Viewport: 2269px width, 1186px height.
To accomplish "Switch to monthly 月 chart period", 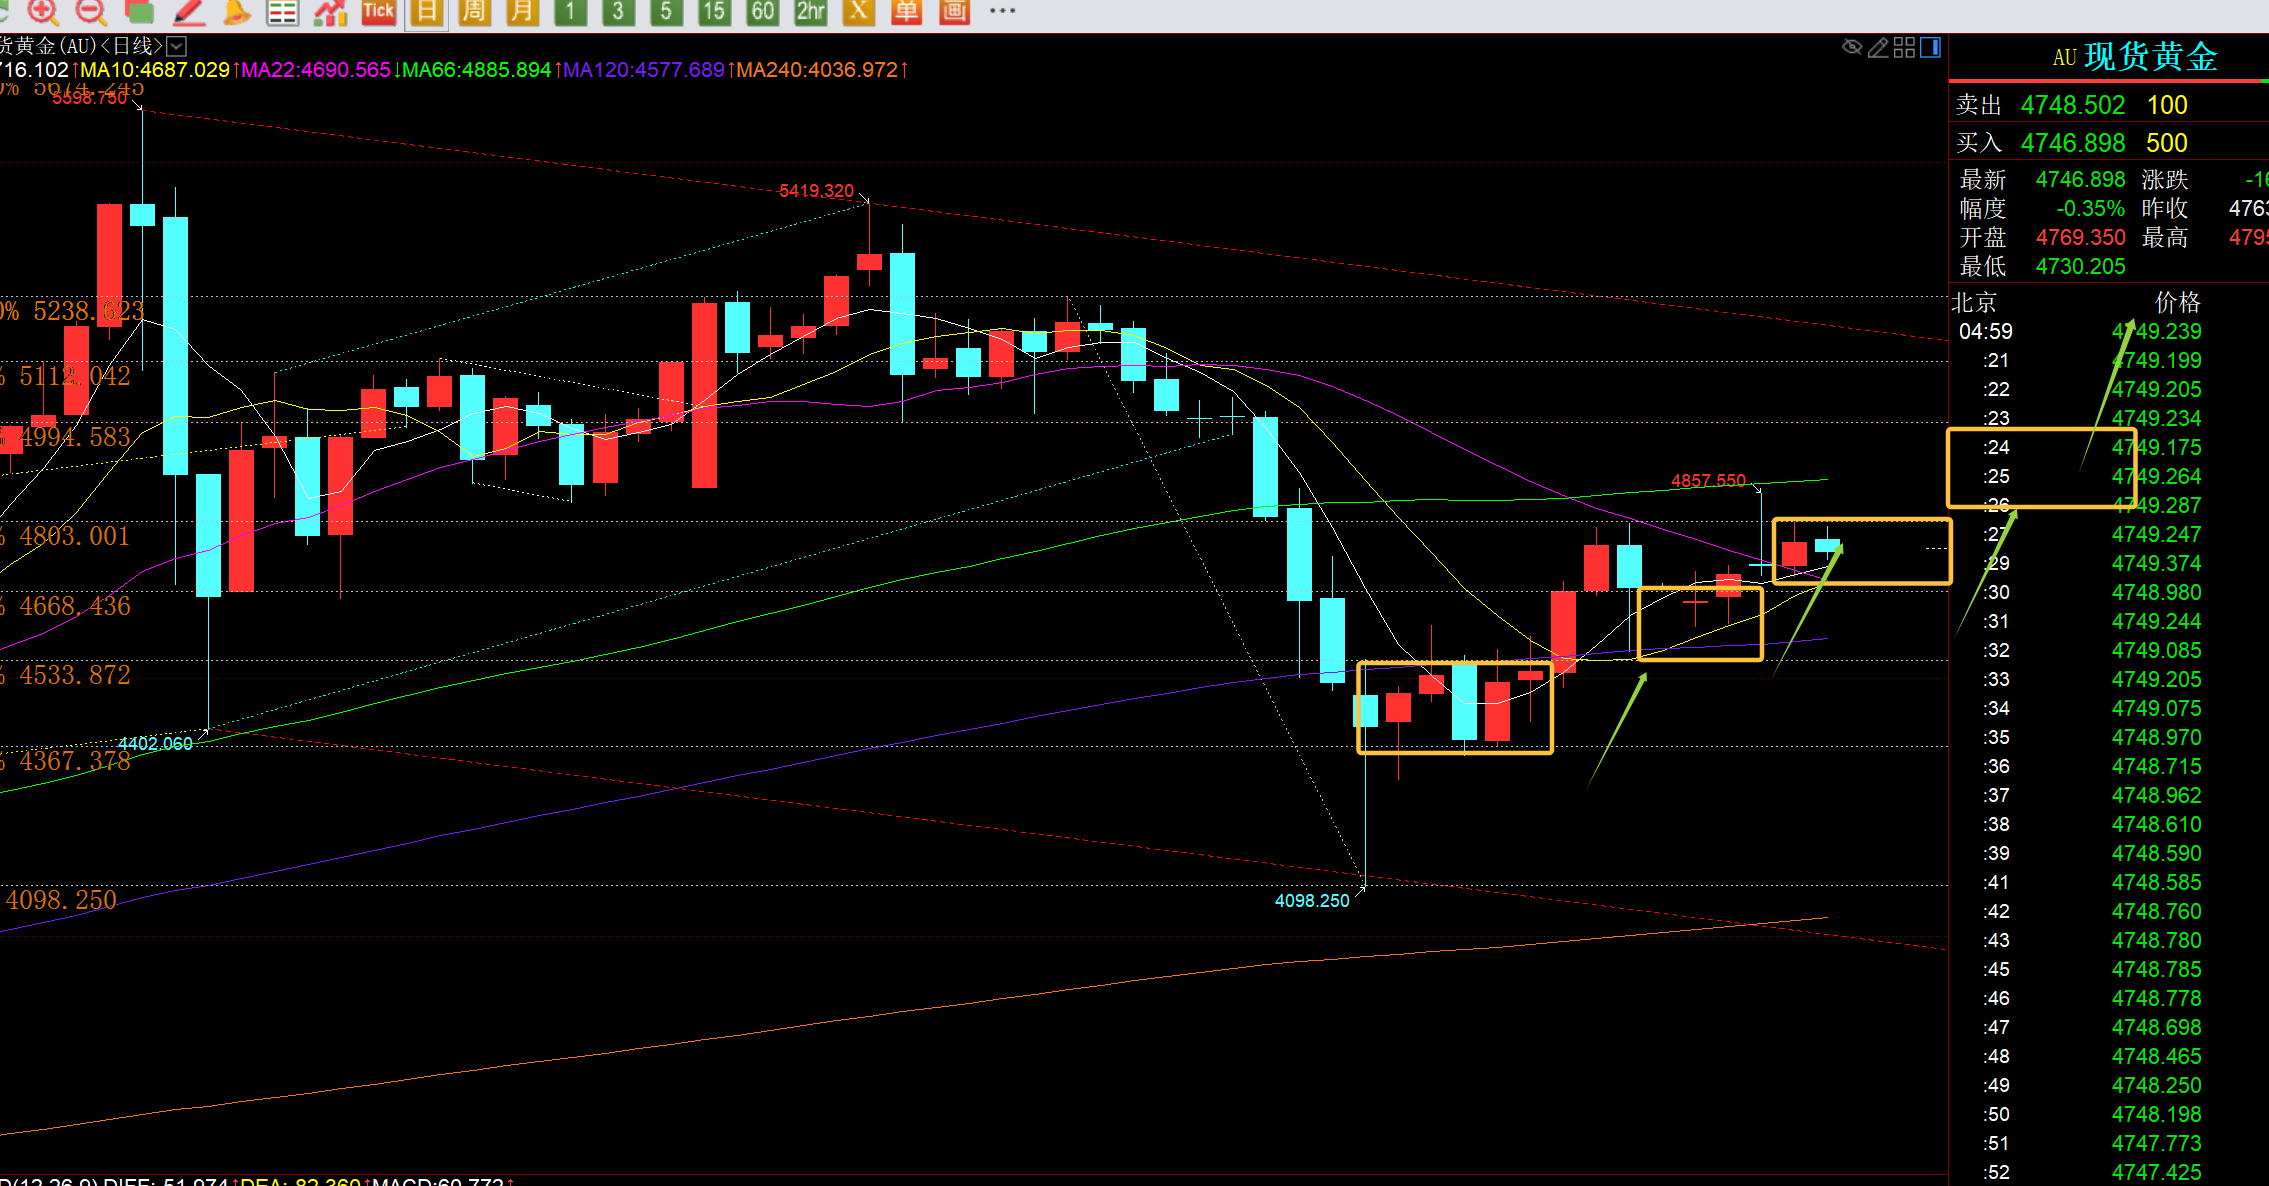I will (x=522, y=11).
